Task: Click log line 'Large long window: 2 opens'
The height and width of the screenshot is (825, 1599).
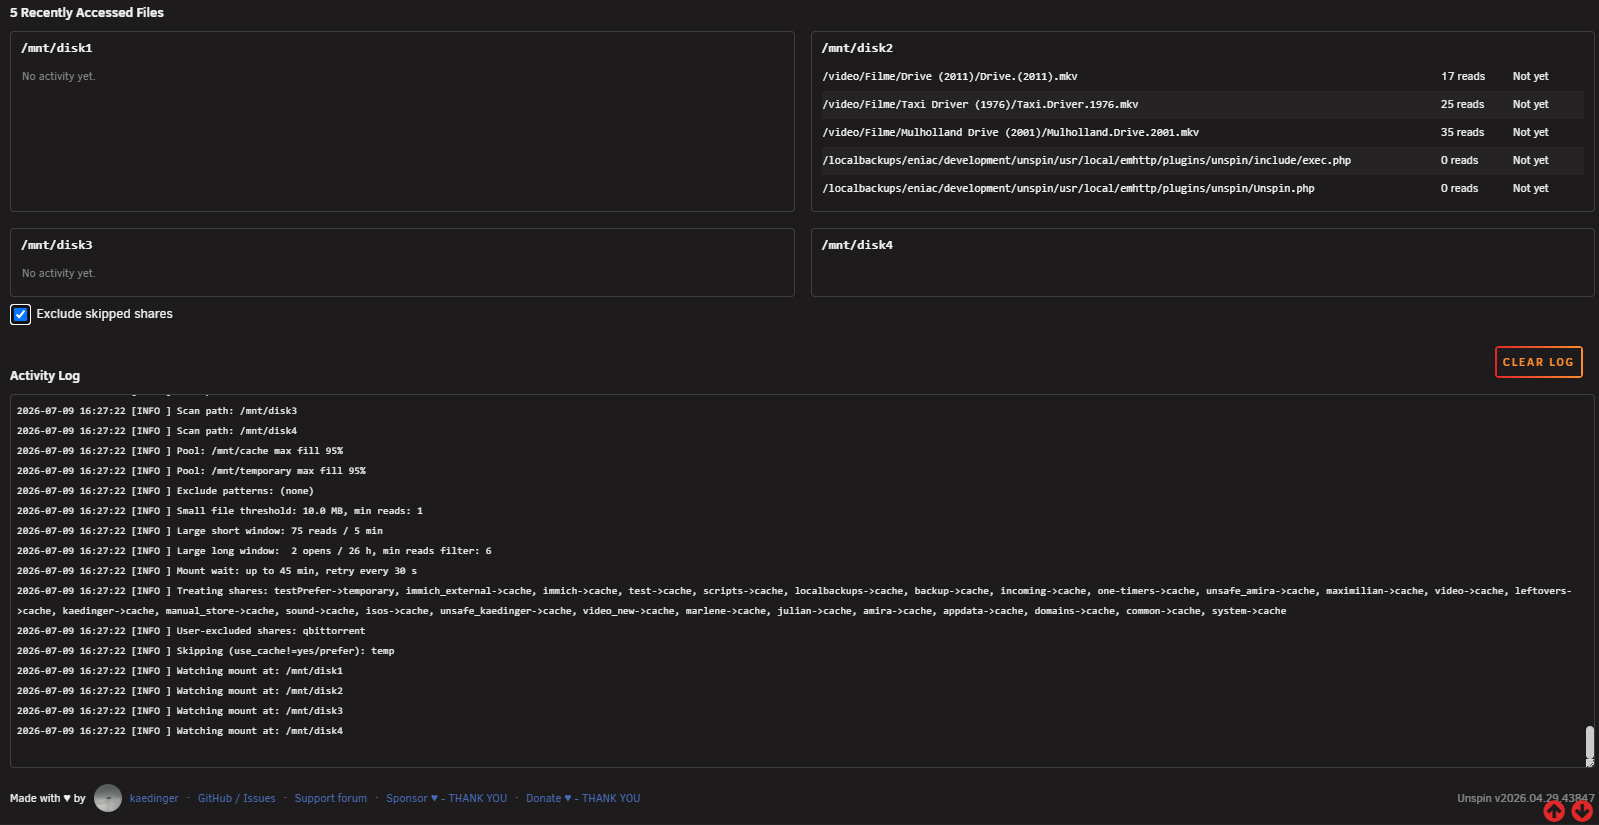Action: coord(254,551)
